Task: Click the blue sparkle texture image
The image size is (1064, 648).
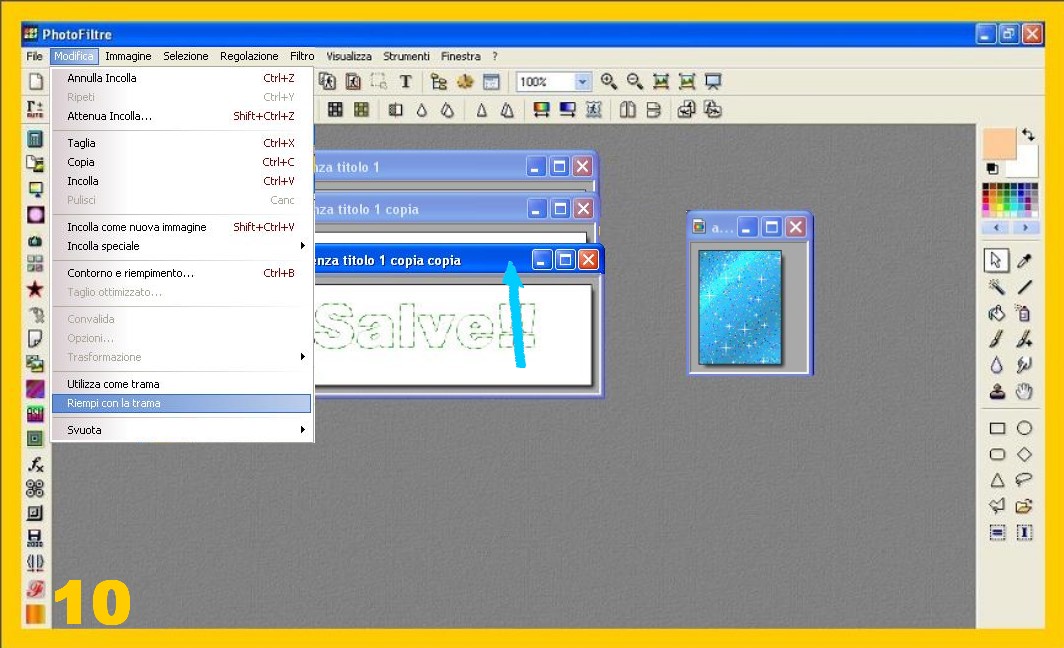Action: 740,306
